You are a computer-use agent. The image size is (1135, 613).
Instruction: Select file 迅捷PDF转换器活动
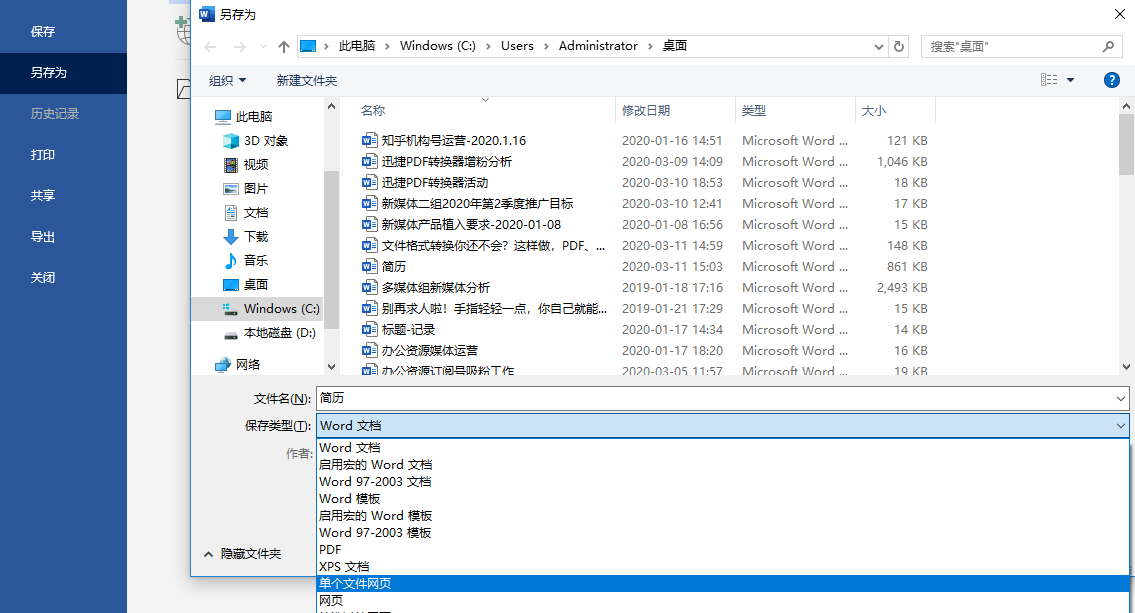coord(434,182)
